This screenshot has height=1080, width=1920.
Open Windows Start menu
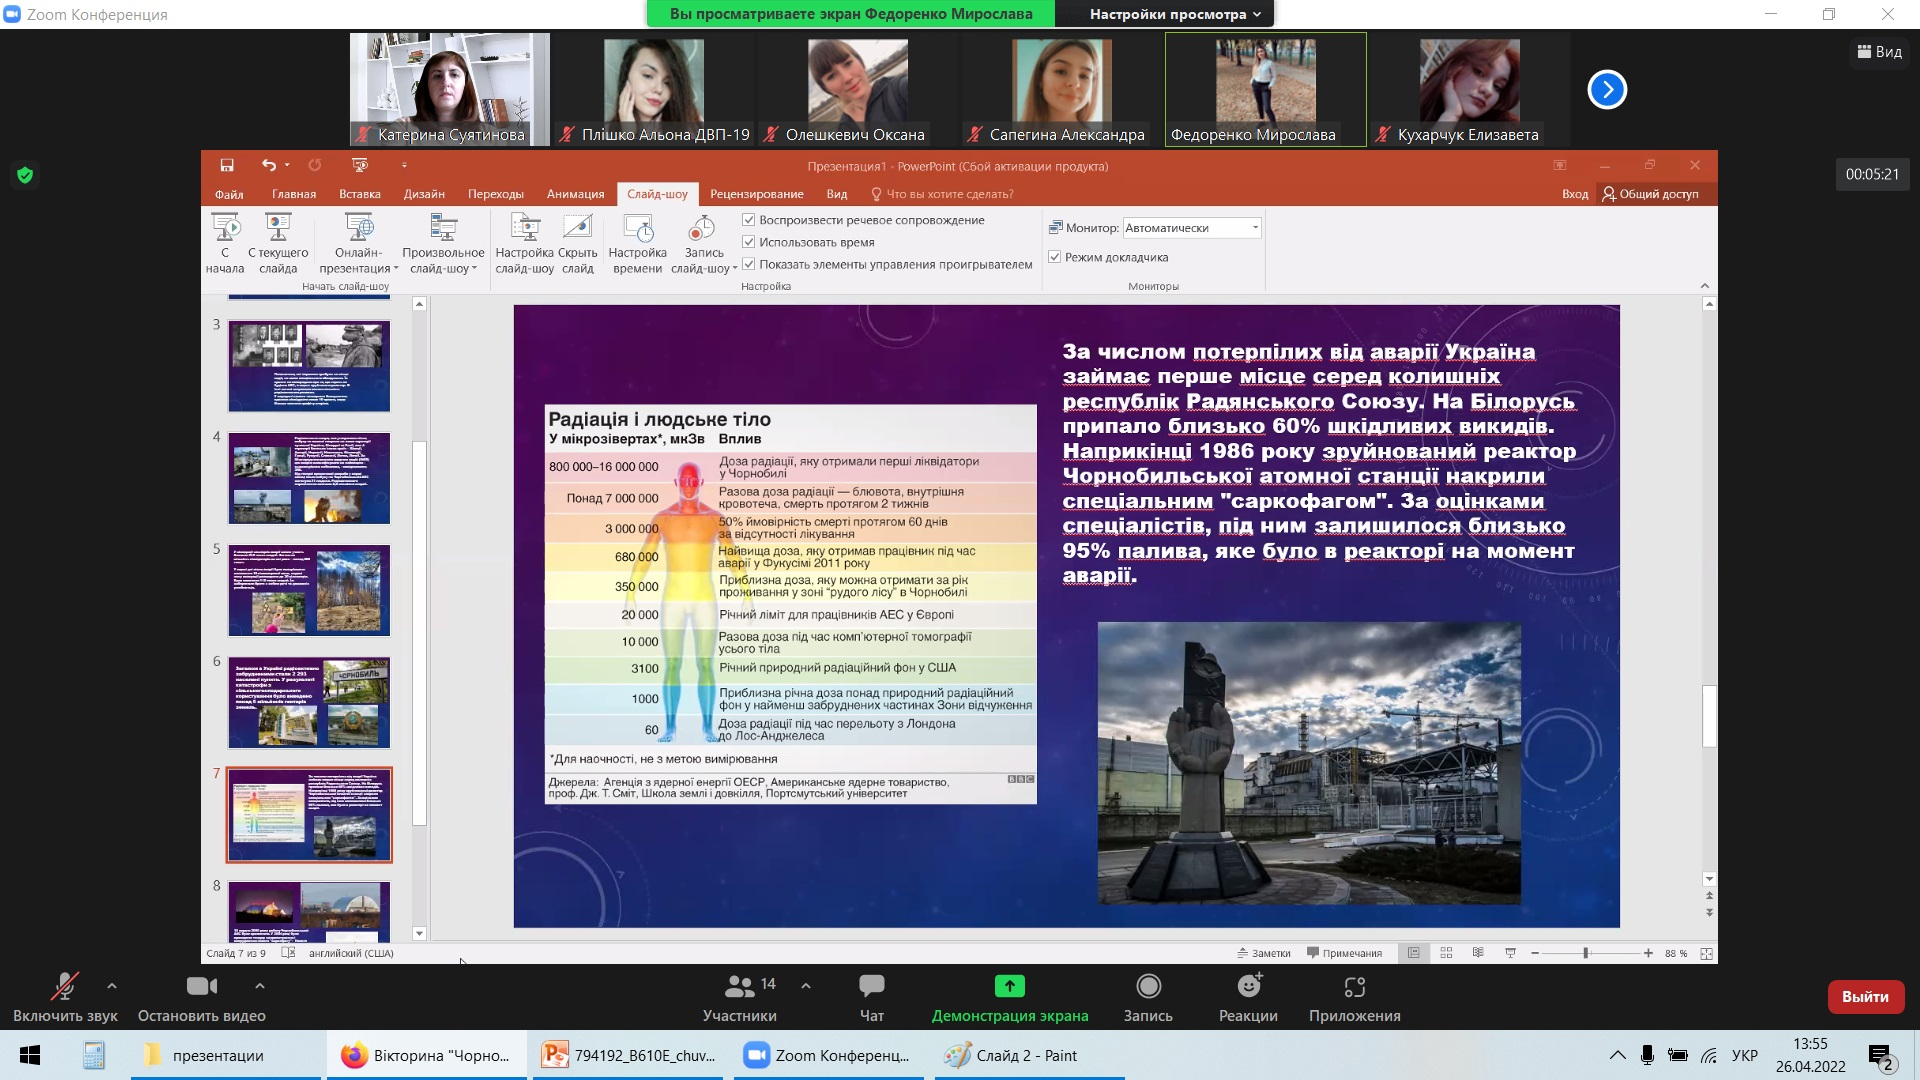click(x=30, y=1055)
